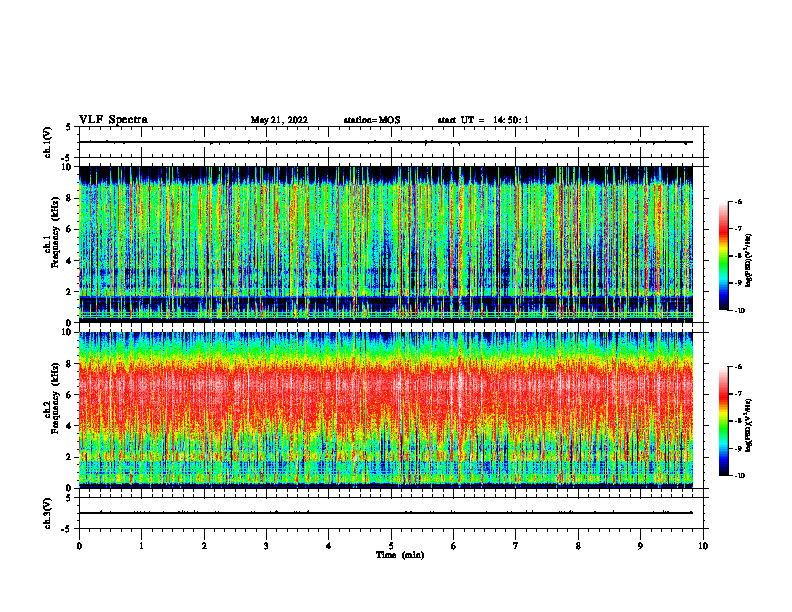Click time axis tick label "9"

coord(640,546)
